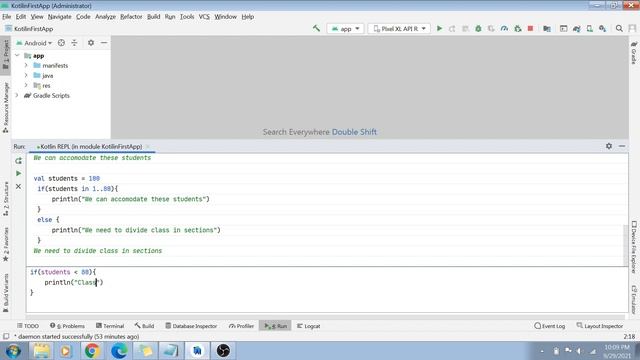The image size is (640, 360).
Task: Hide the Project panel with minus icon
Action: (x=104, y=43)
